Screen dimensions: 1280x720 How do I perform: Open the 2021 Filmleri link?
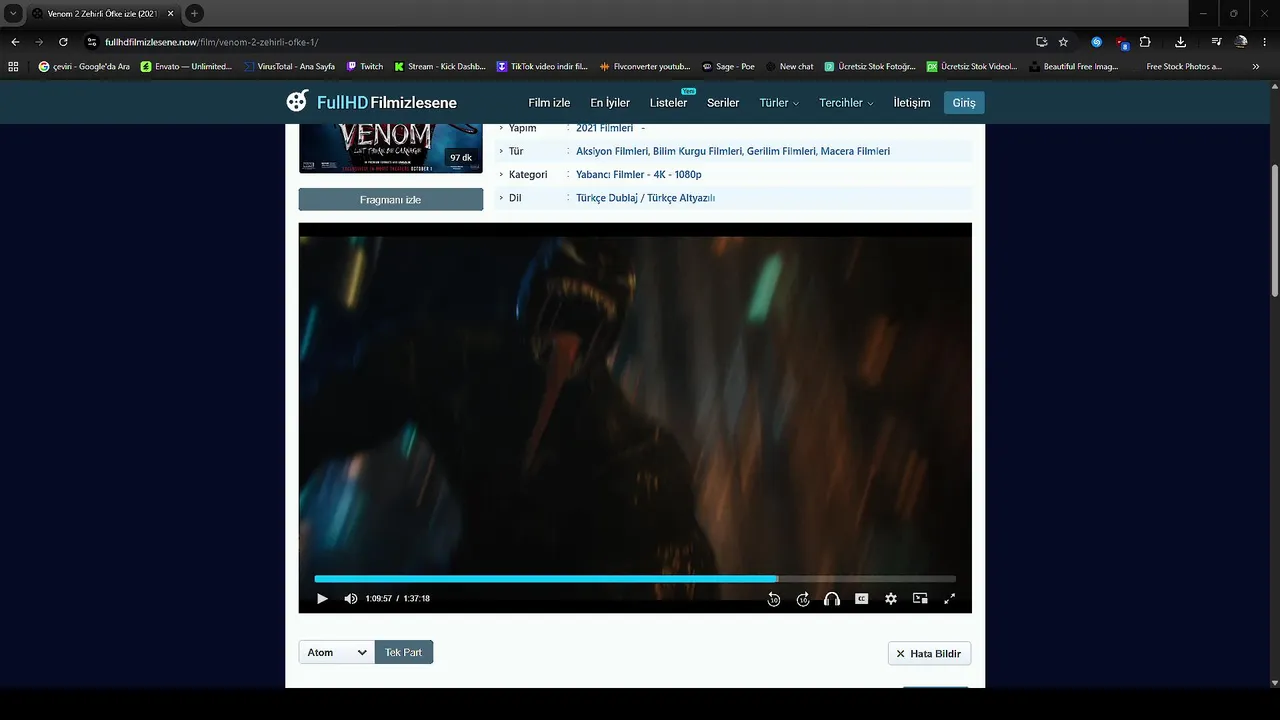pyautogui.click(x=605, y=128)
